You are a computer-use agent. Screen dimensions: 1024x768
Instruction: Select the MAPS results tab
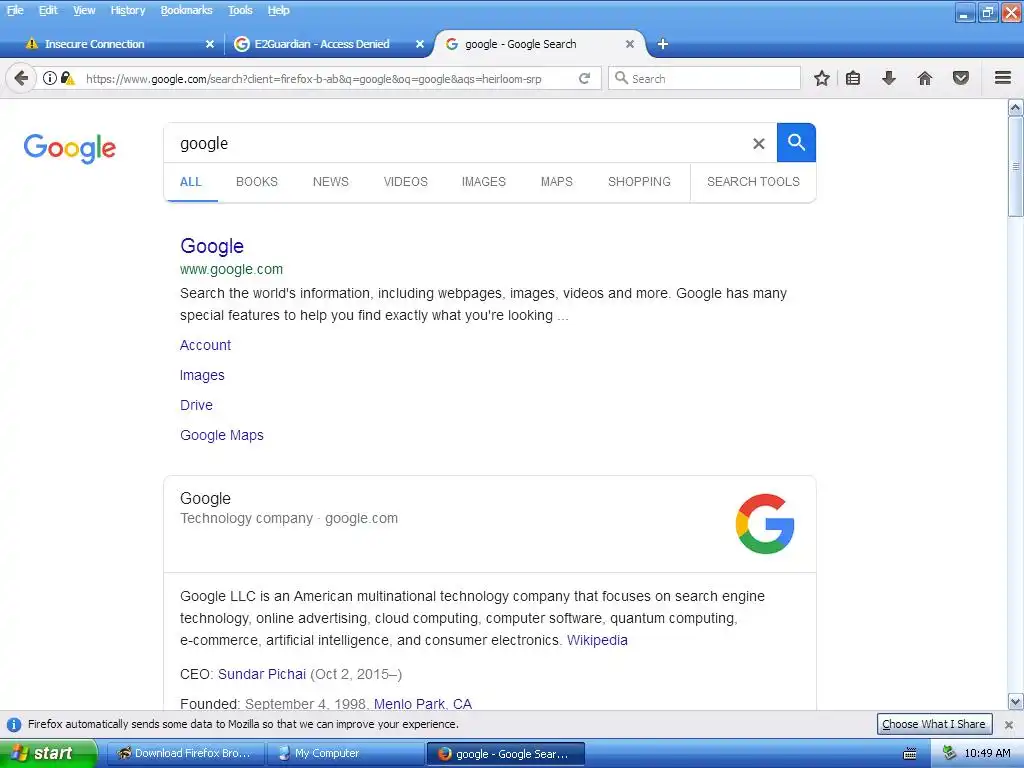(556, 182)
